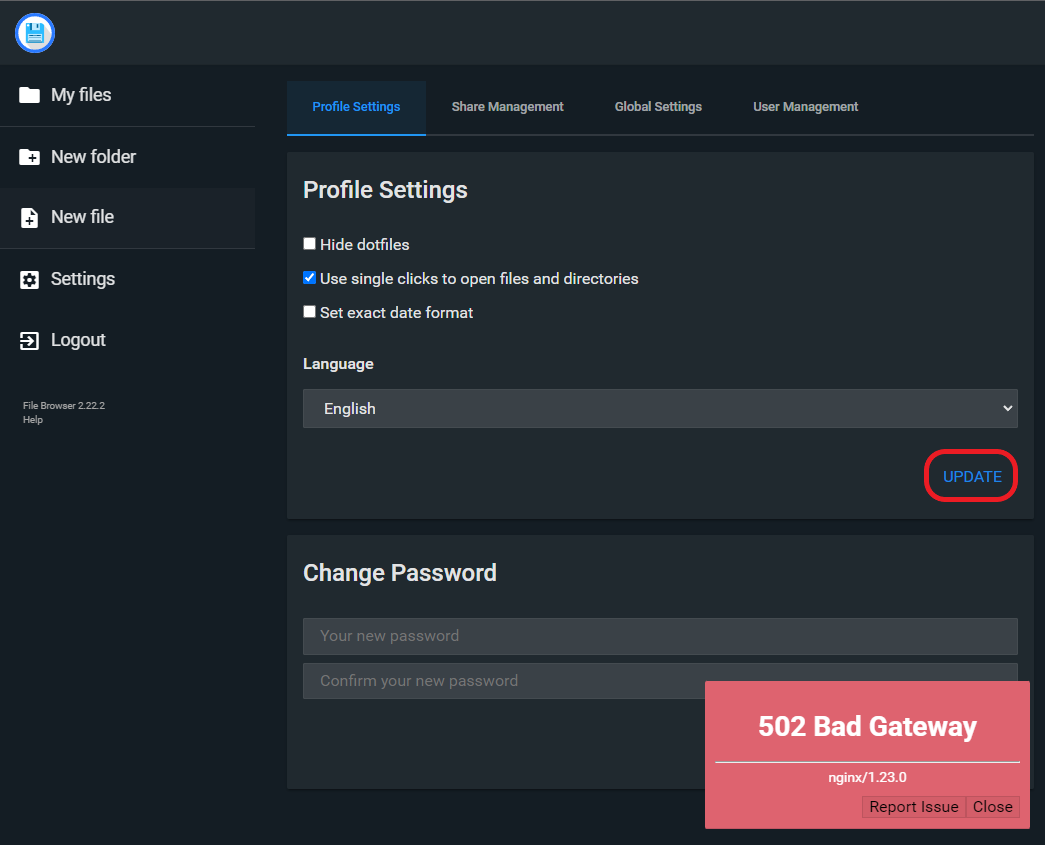Change language from English
1045x845 pixels.
[660, 408]
